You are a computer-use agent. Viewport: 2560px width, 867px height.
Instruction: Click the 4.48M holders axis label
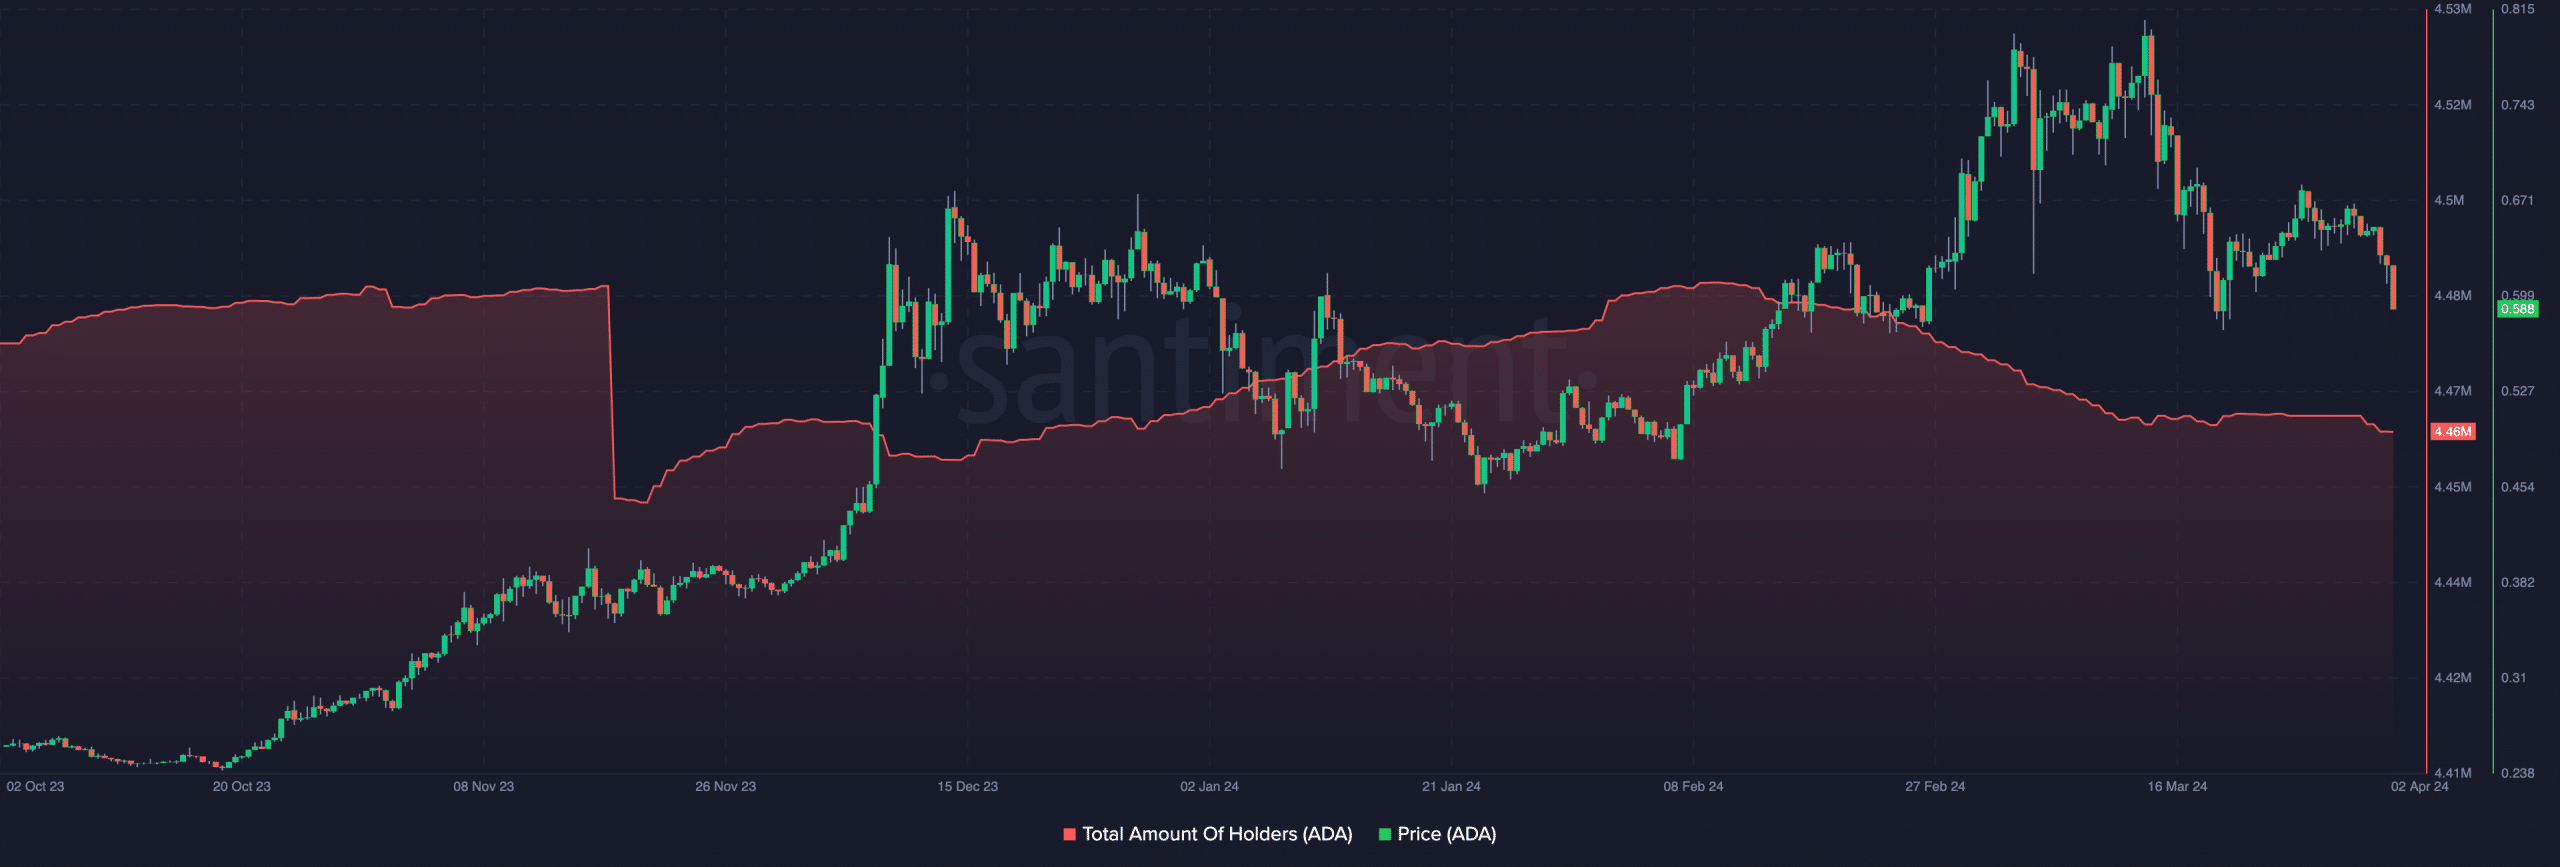point(2452,296)
